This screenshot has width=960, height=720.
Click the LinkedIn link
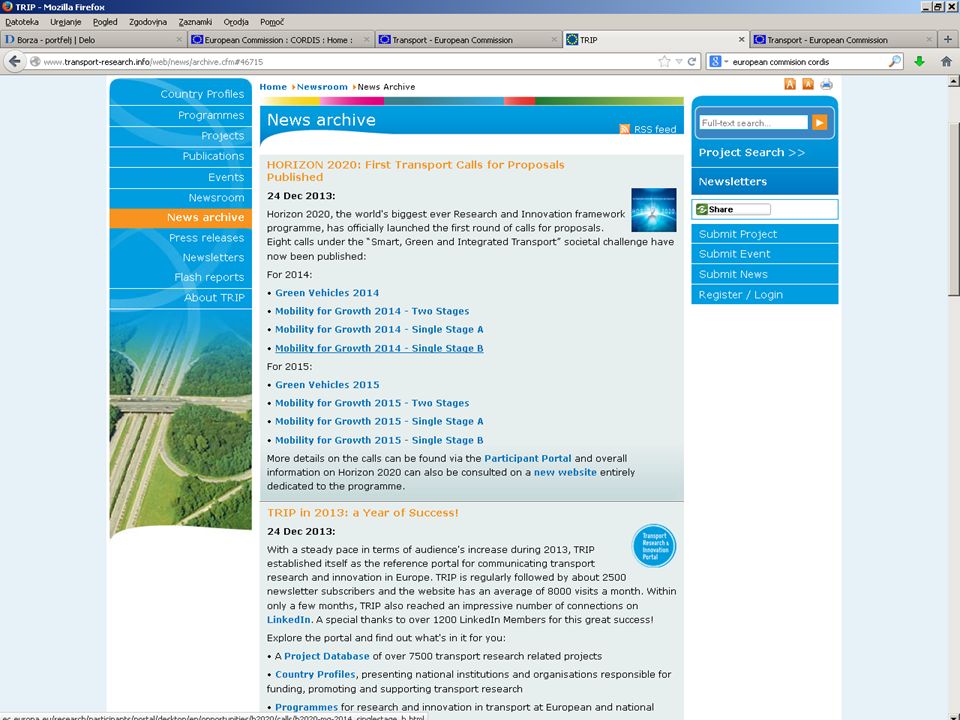point(288,620)
